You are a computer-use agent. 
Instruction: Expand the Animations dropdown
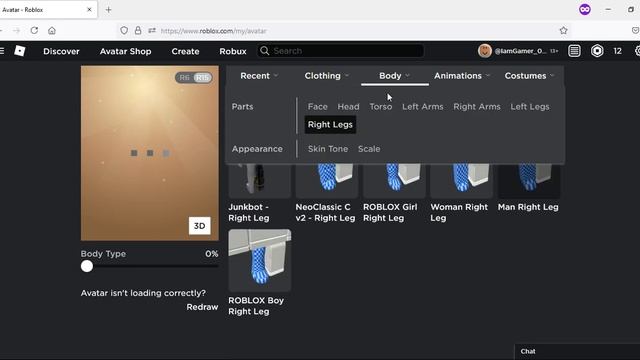pyautogui.click(x=462, y=76)
